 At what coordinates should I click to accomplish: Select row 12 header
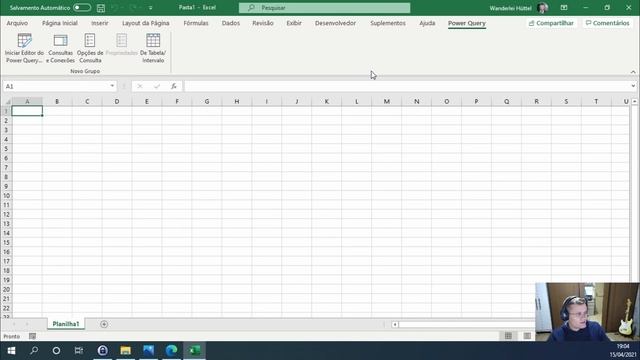[x=6, y=214]
